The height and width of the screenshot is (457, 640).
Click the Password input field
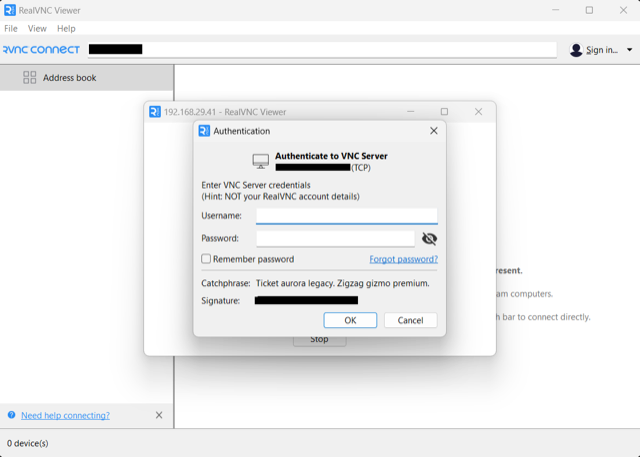(x=335, y=238)
